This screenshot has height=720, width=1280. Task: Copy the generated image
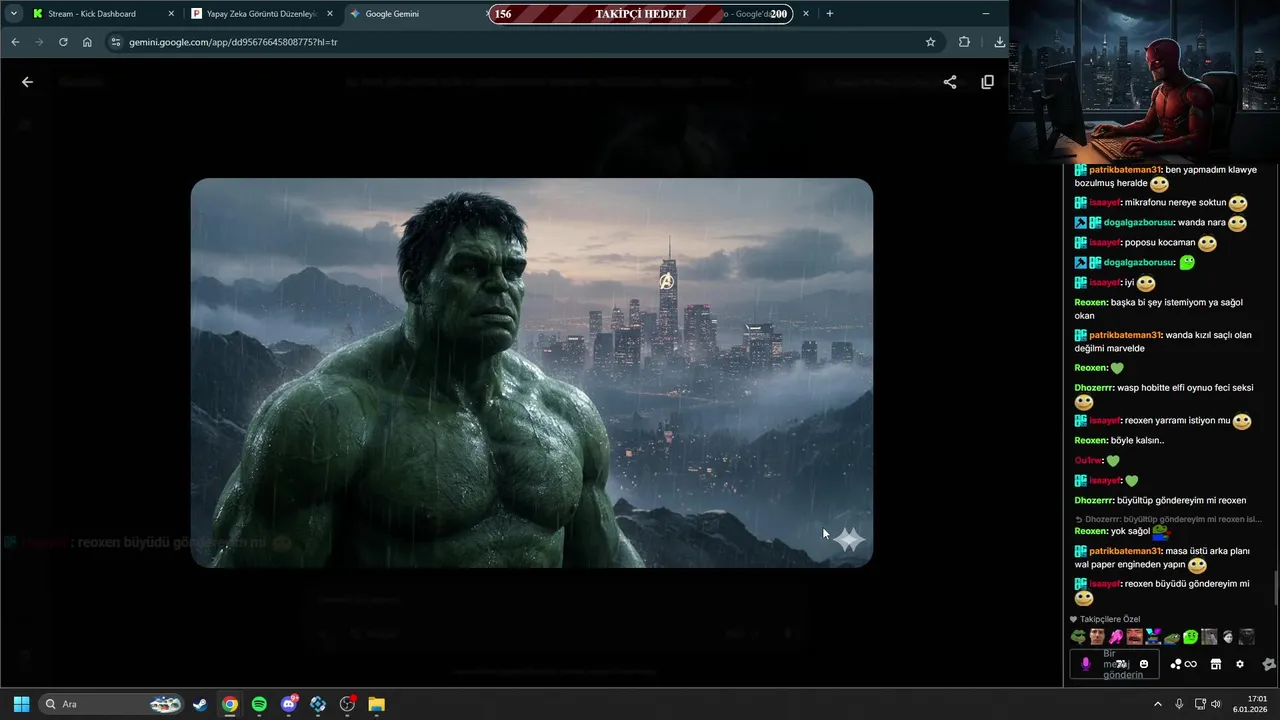point(987,82)
